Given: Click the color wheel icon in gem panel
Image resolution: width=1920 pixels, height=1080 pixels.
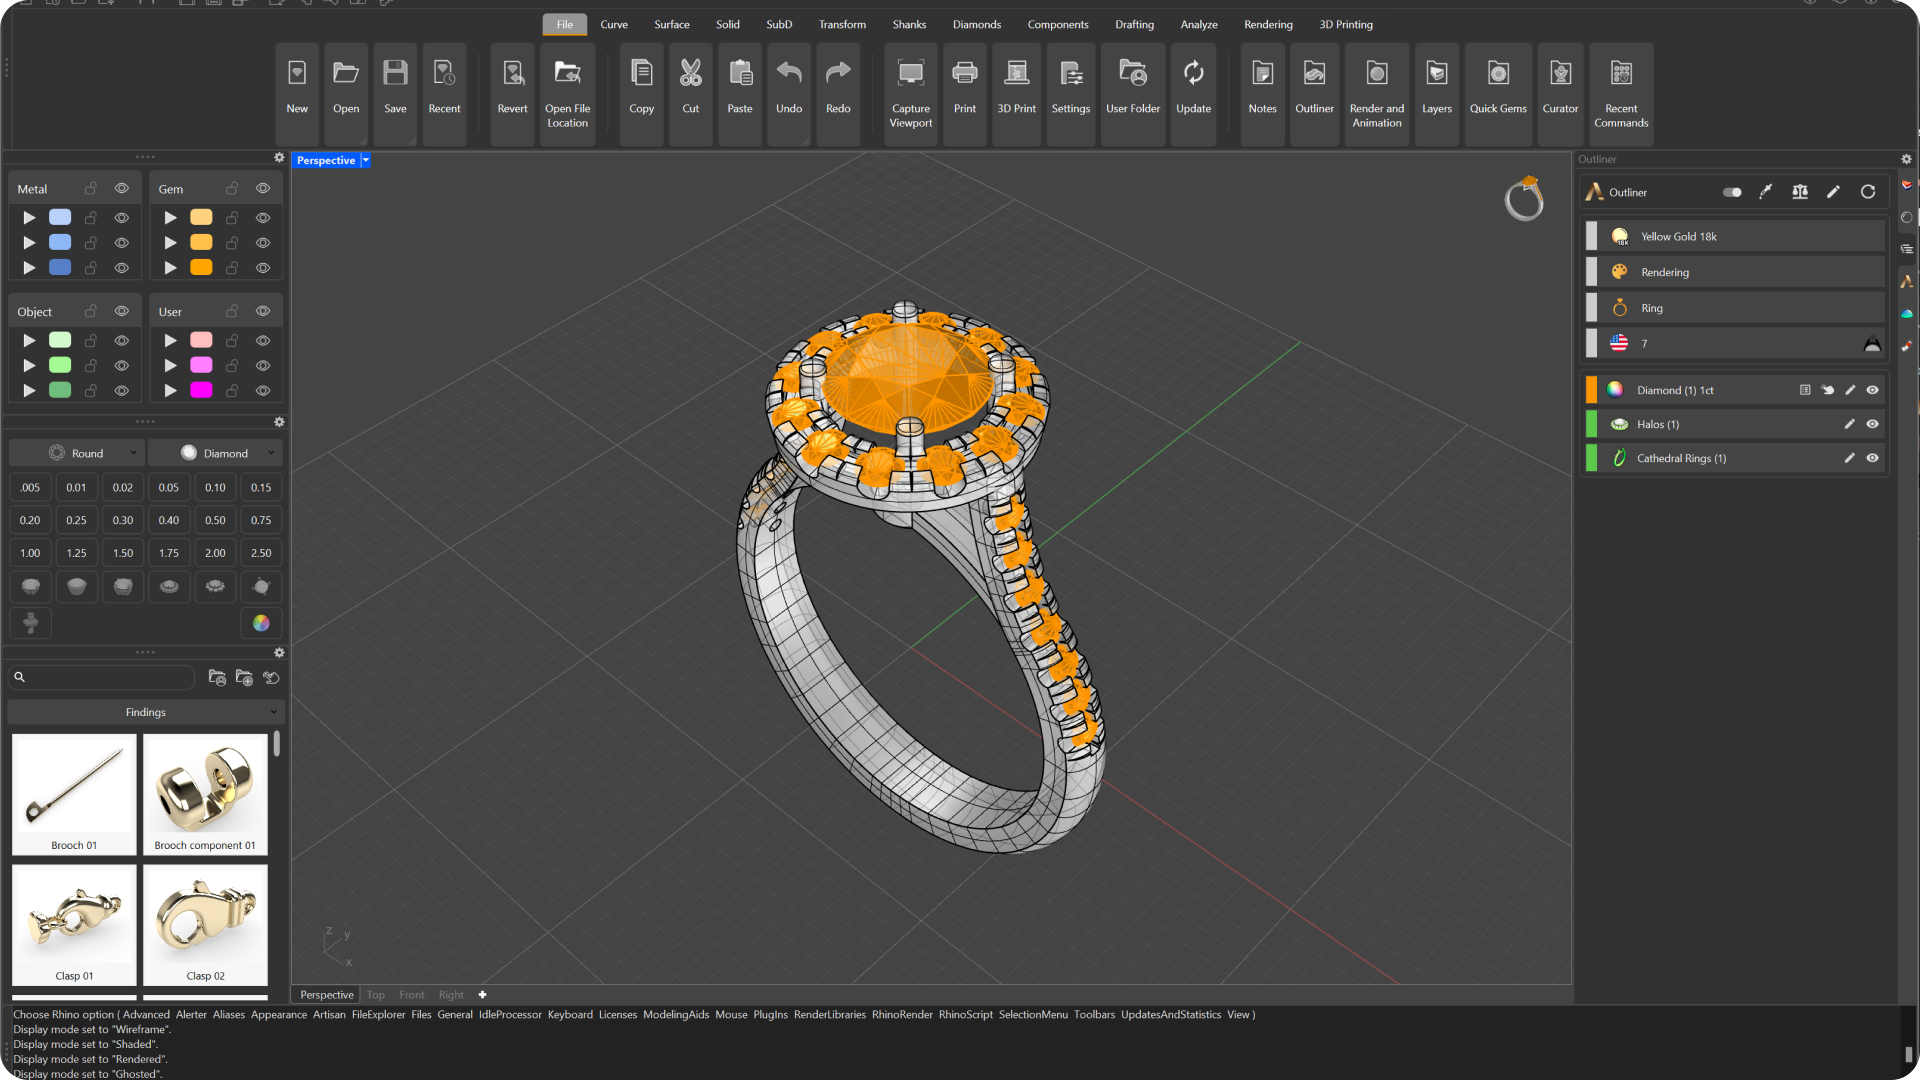Looking at the screenshot, I should 261,623.
